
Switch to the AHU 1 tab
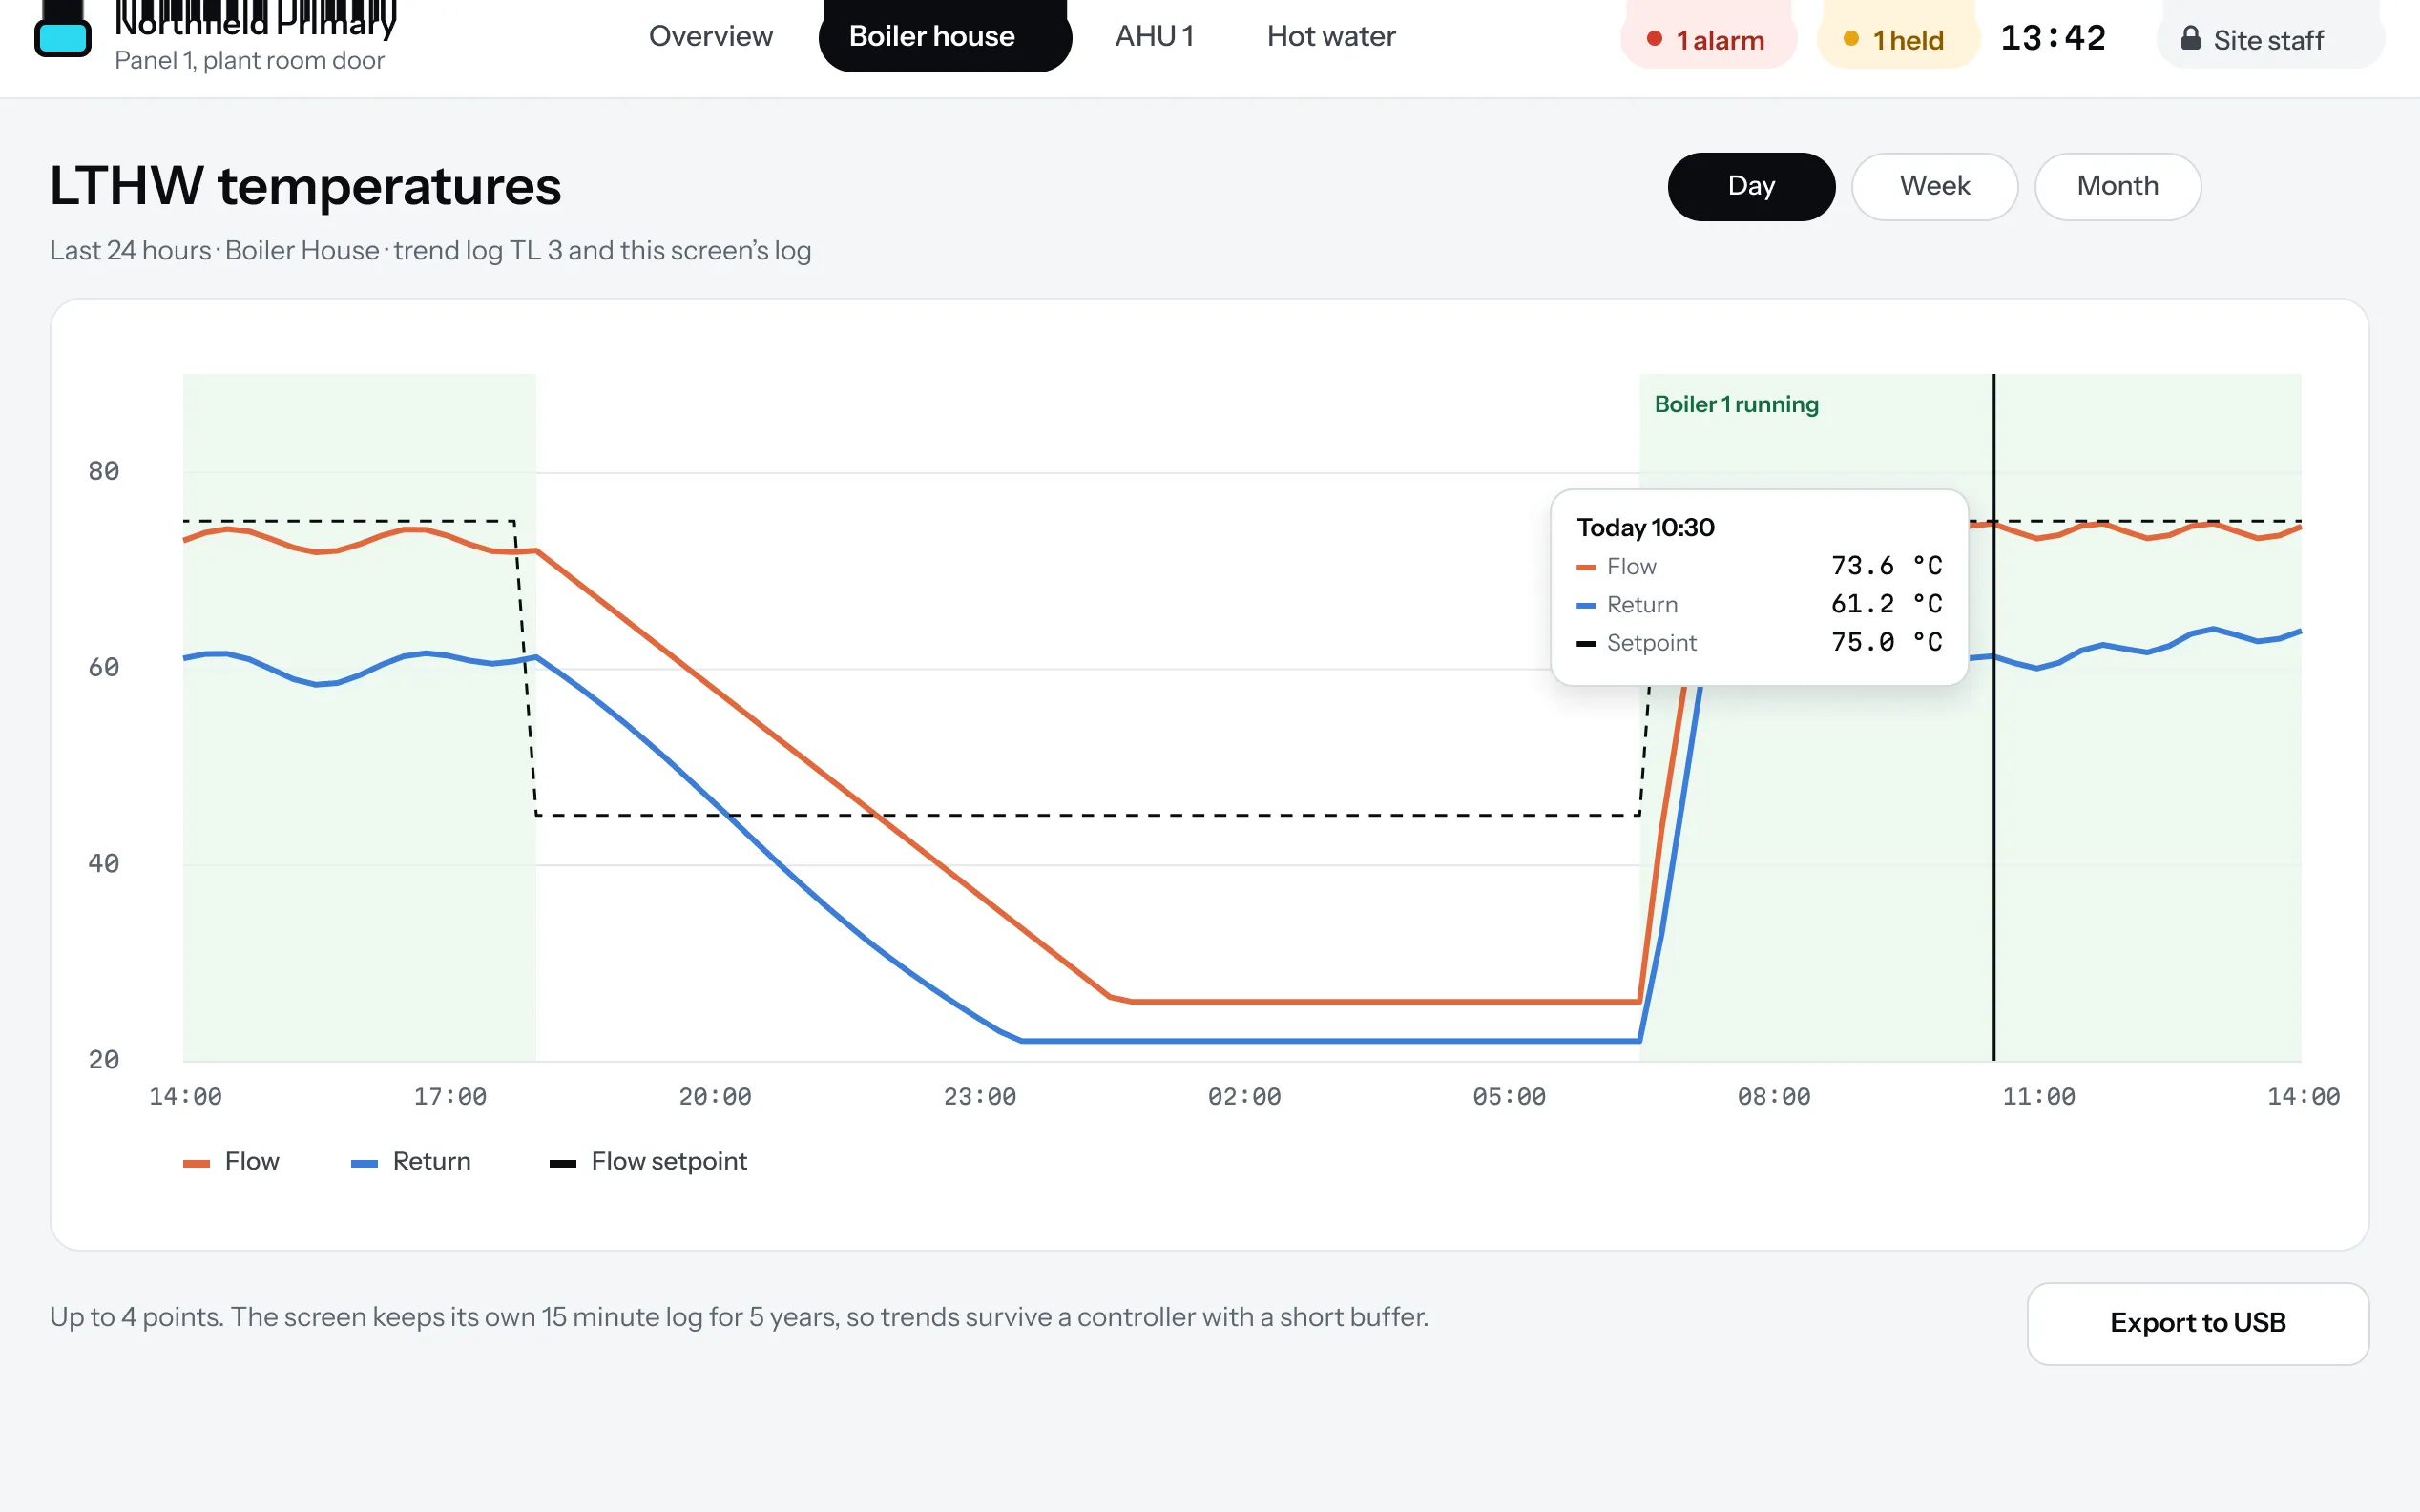pyautogui.click(x=1154, y=36)
